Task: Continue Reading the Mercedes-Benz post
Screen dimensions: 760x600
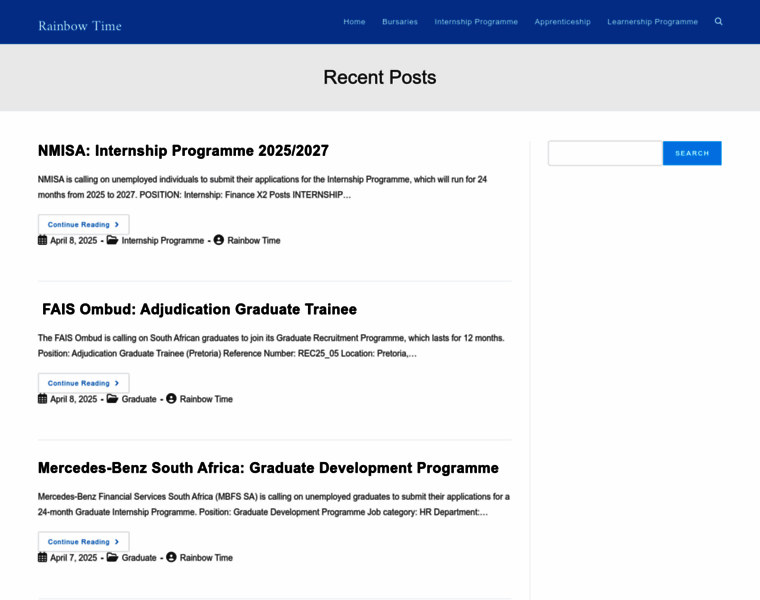Action: click(83, 541)
